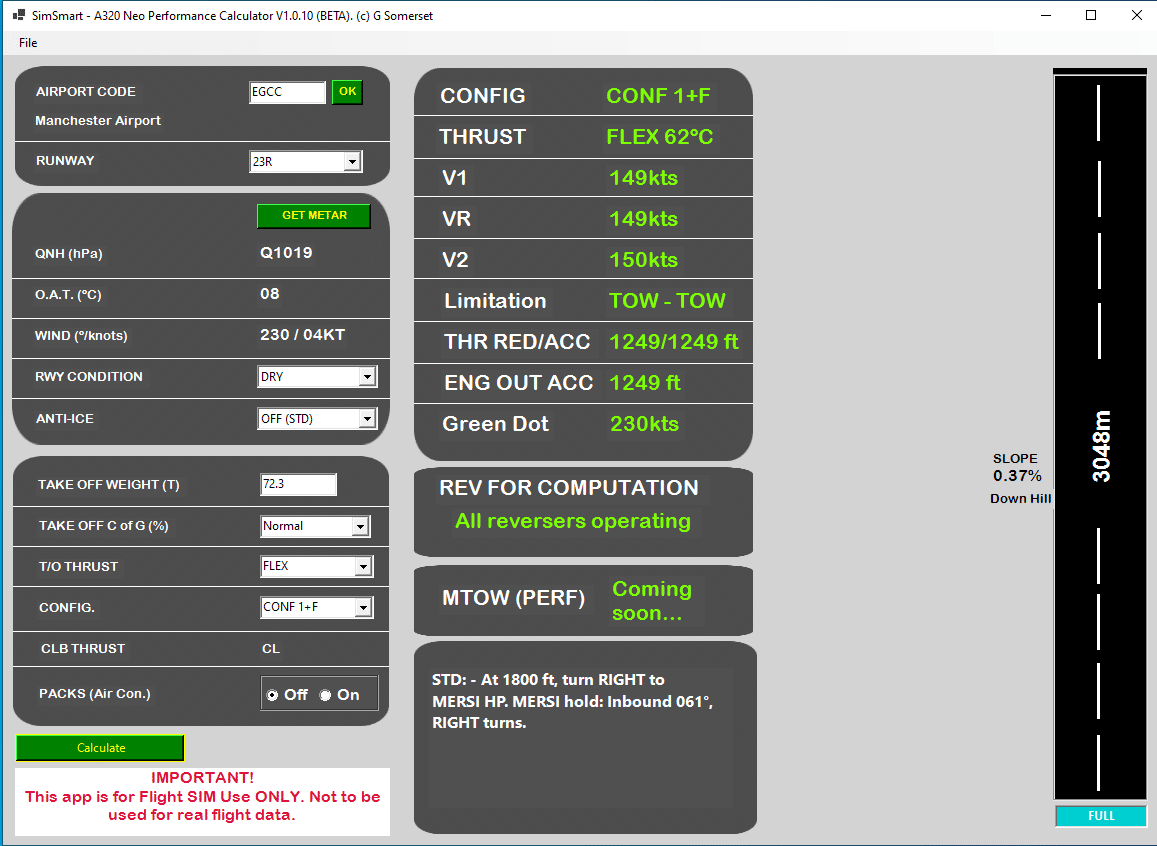1157x846 pixels.
Task: Open the File menu
Action: (28, 43)
